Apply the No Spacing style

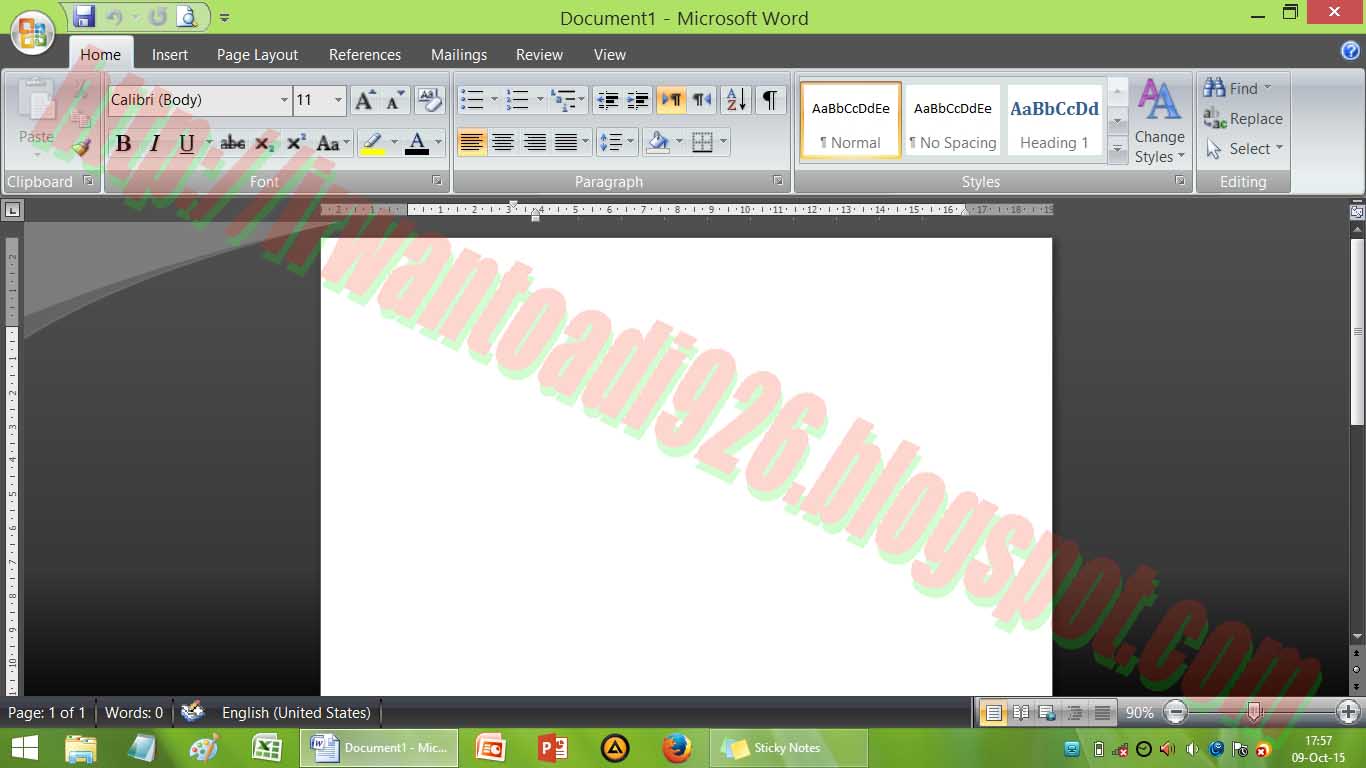click(x=952, y=120)
